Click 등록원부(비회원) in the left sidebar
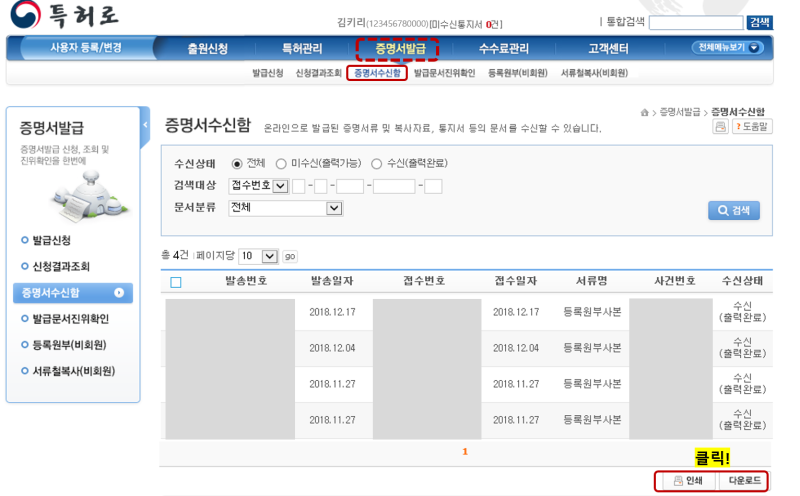This screenshot has width=800, height=496. [69, 345]
